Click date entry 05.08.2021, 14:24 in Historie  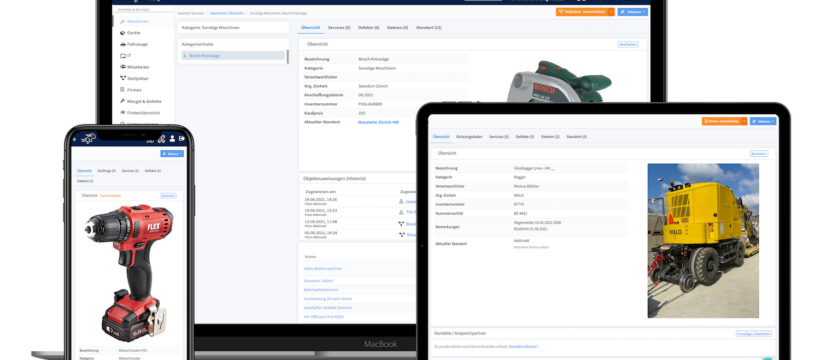(321, 232)
